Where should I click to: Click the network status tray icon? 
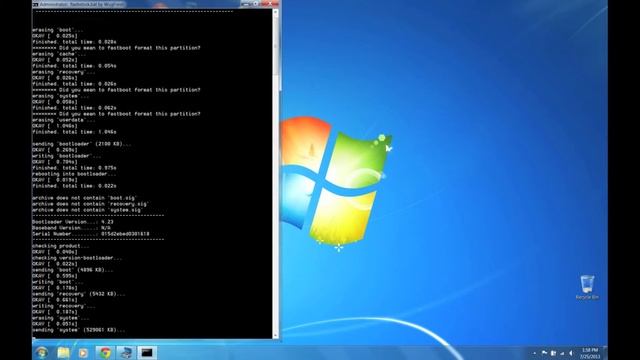point(562,353)
